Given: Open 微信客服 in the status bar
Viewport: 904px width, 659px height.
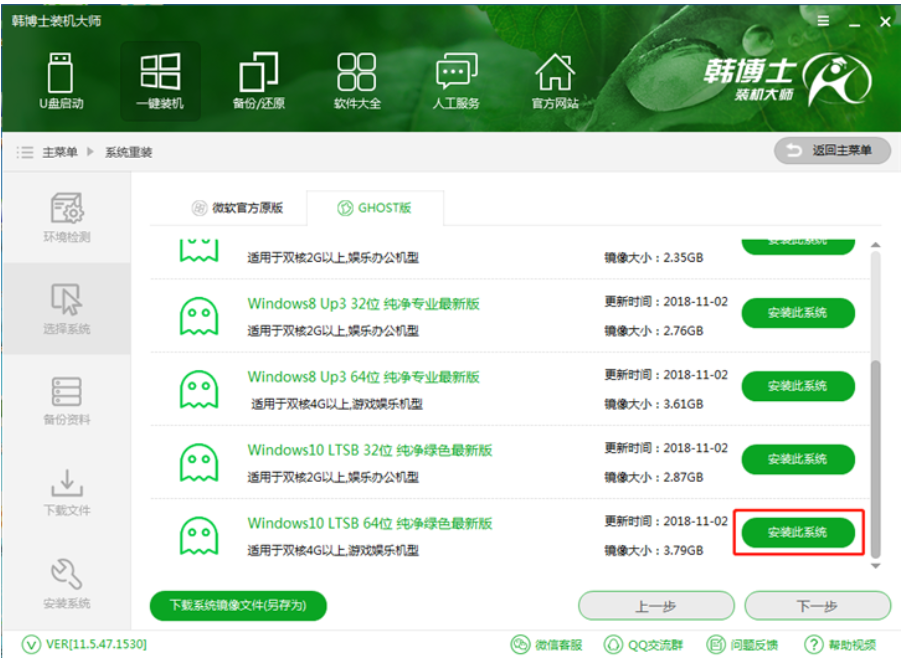Looking at the screenshot, I should pos(547,644).
